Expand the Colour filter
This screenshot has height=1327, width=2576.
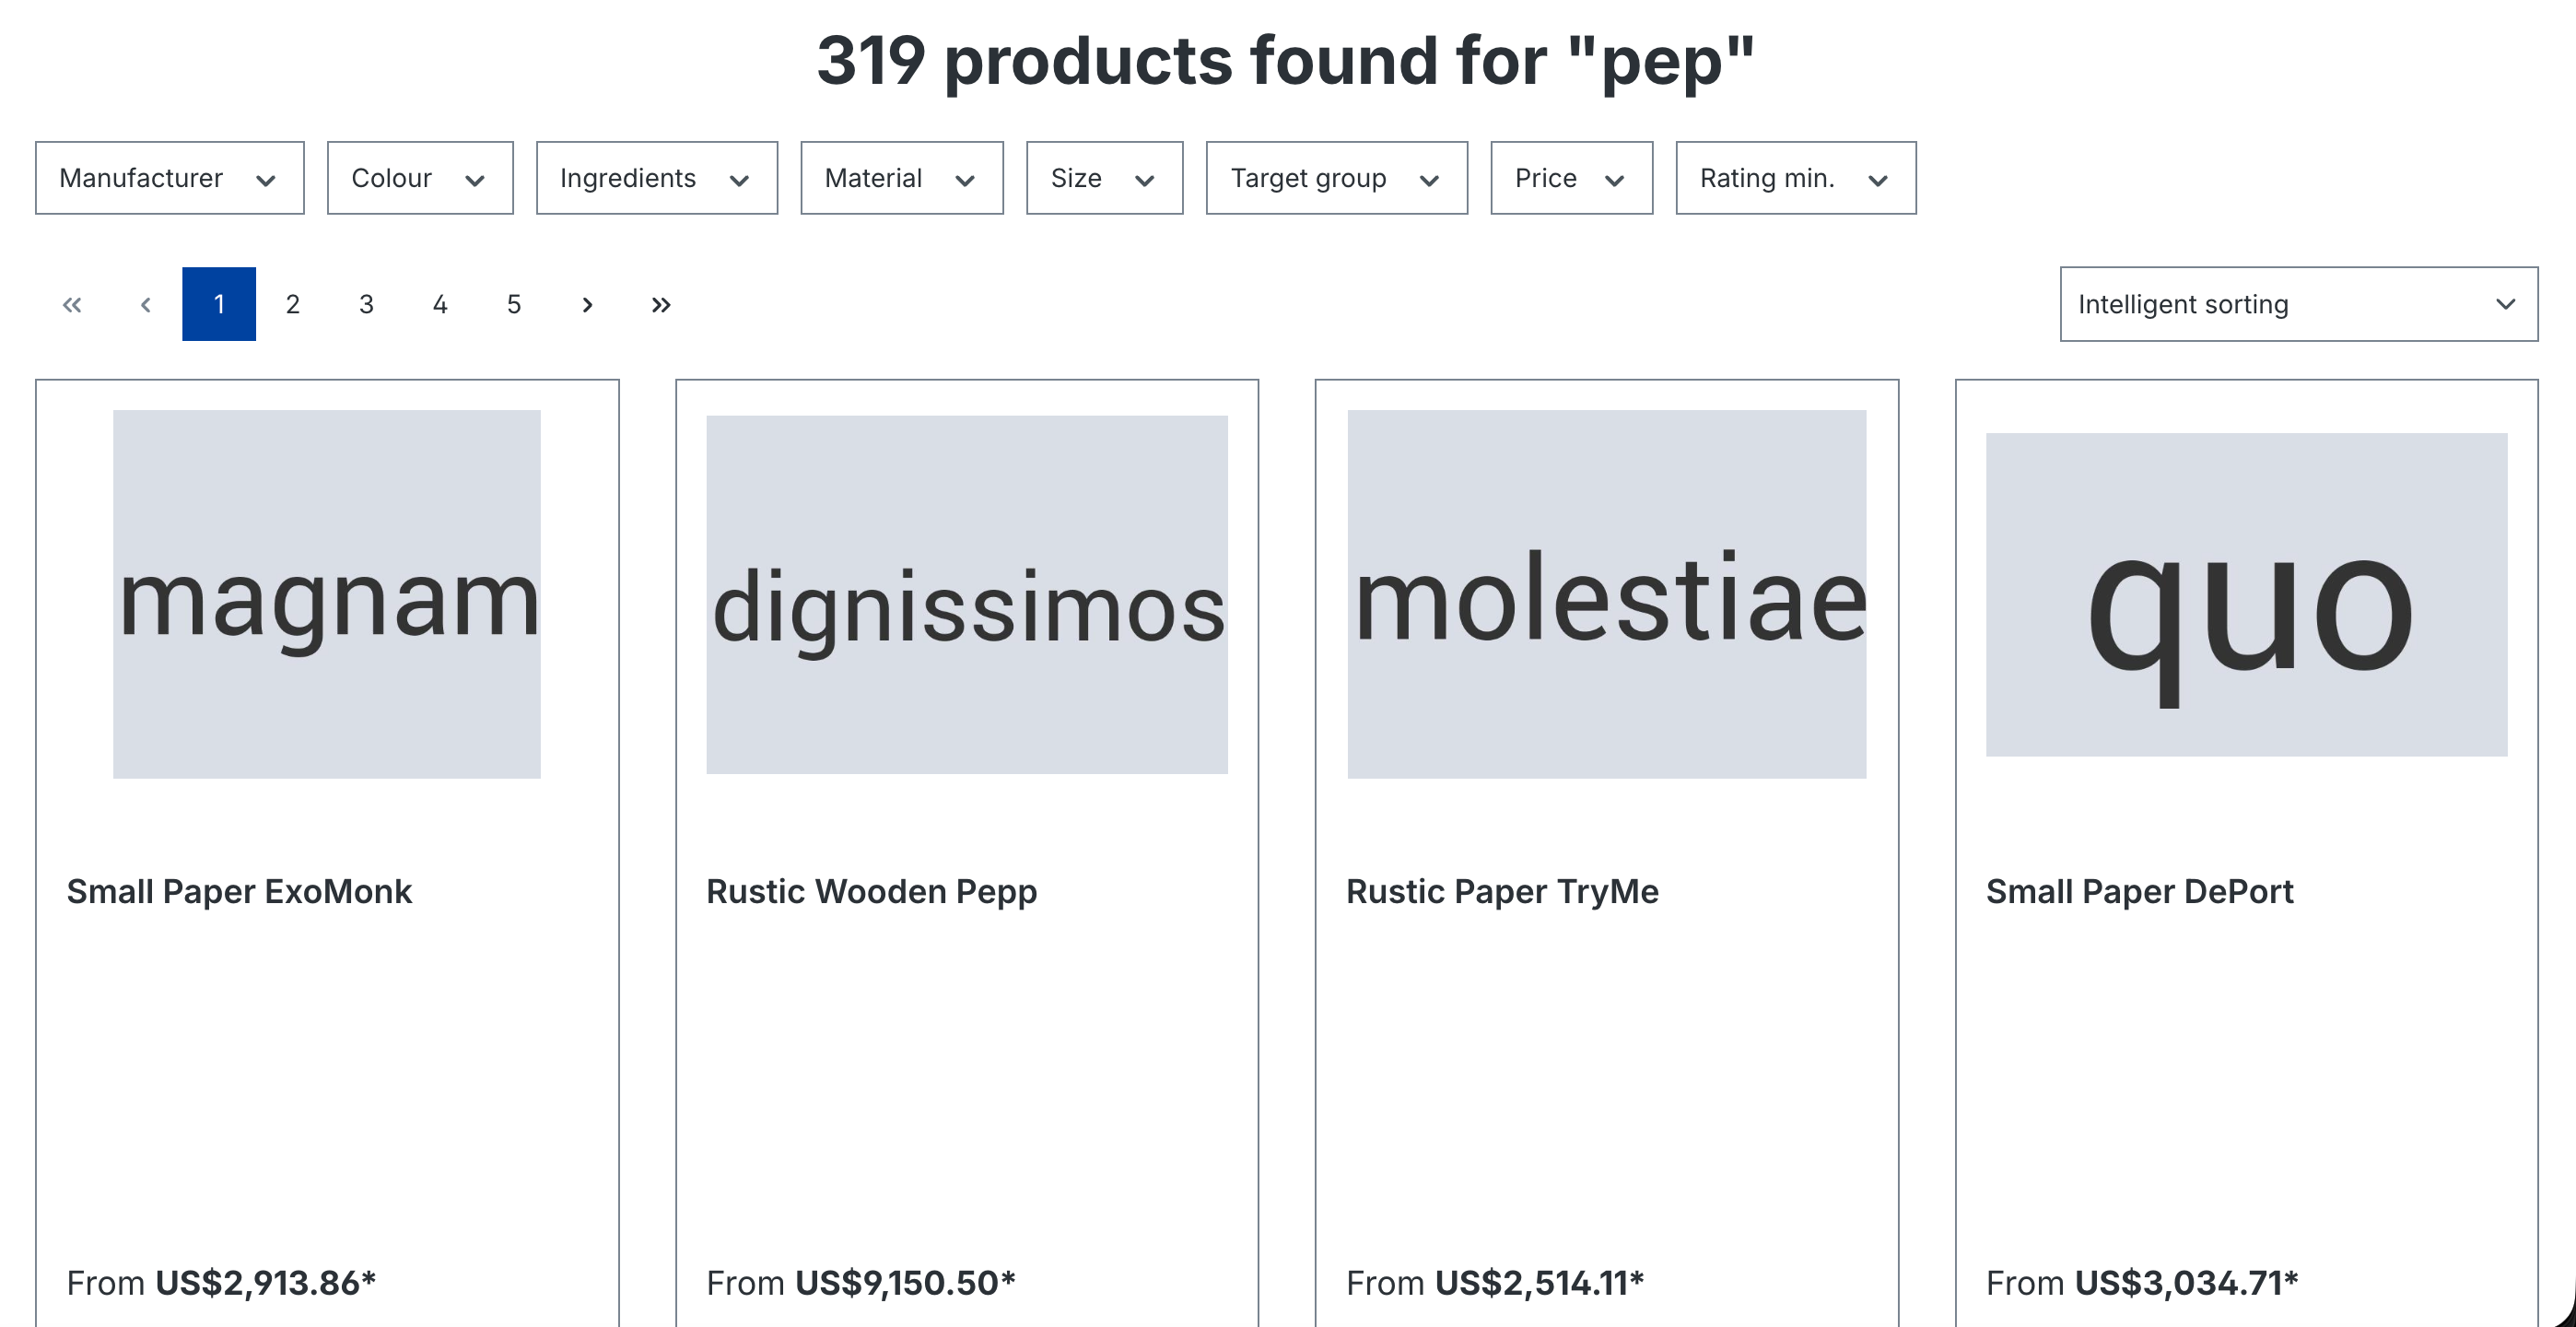420,178
